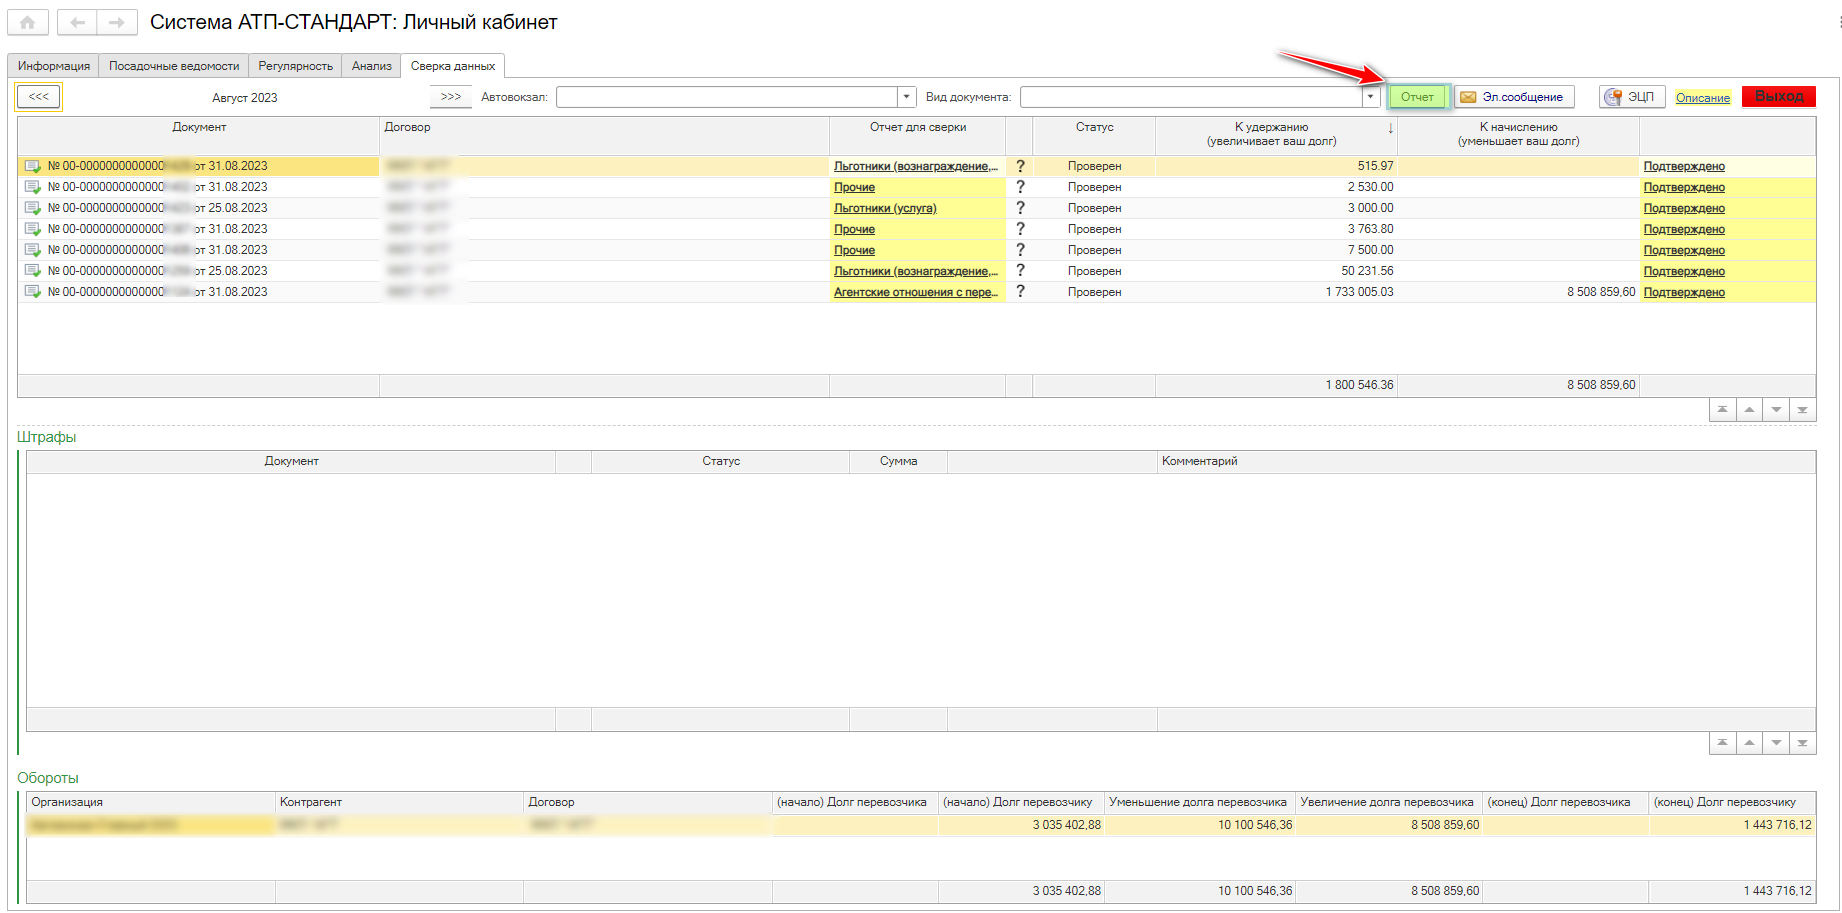Click the home icon in the top bar
This screenshot has height=913, width=1842.
point(27,22)
